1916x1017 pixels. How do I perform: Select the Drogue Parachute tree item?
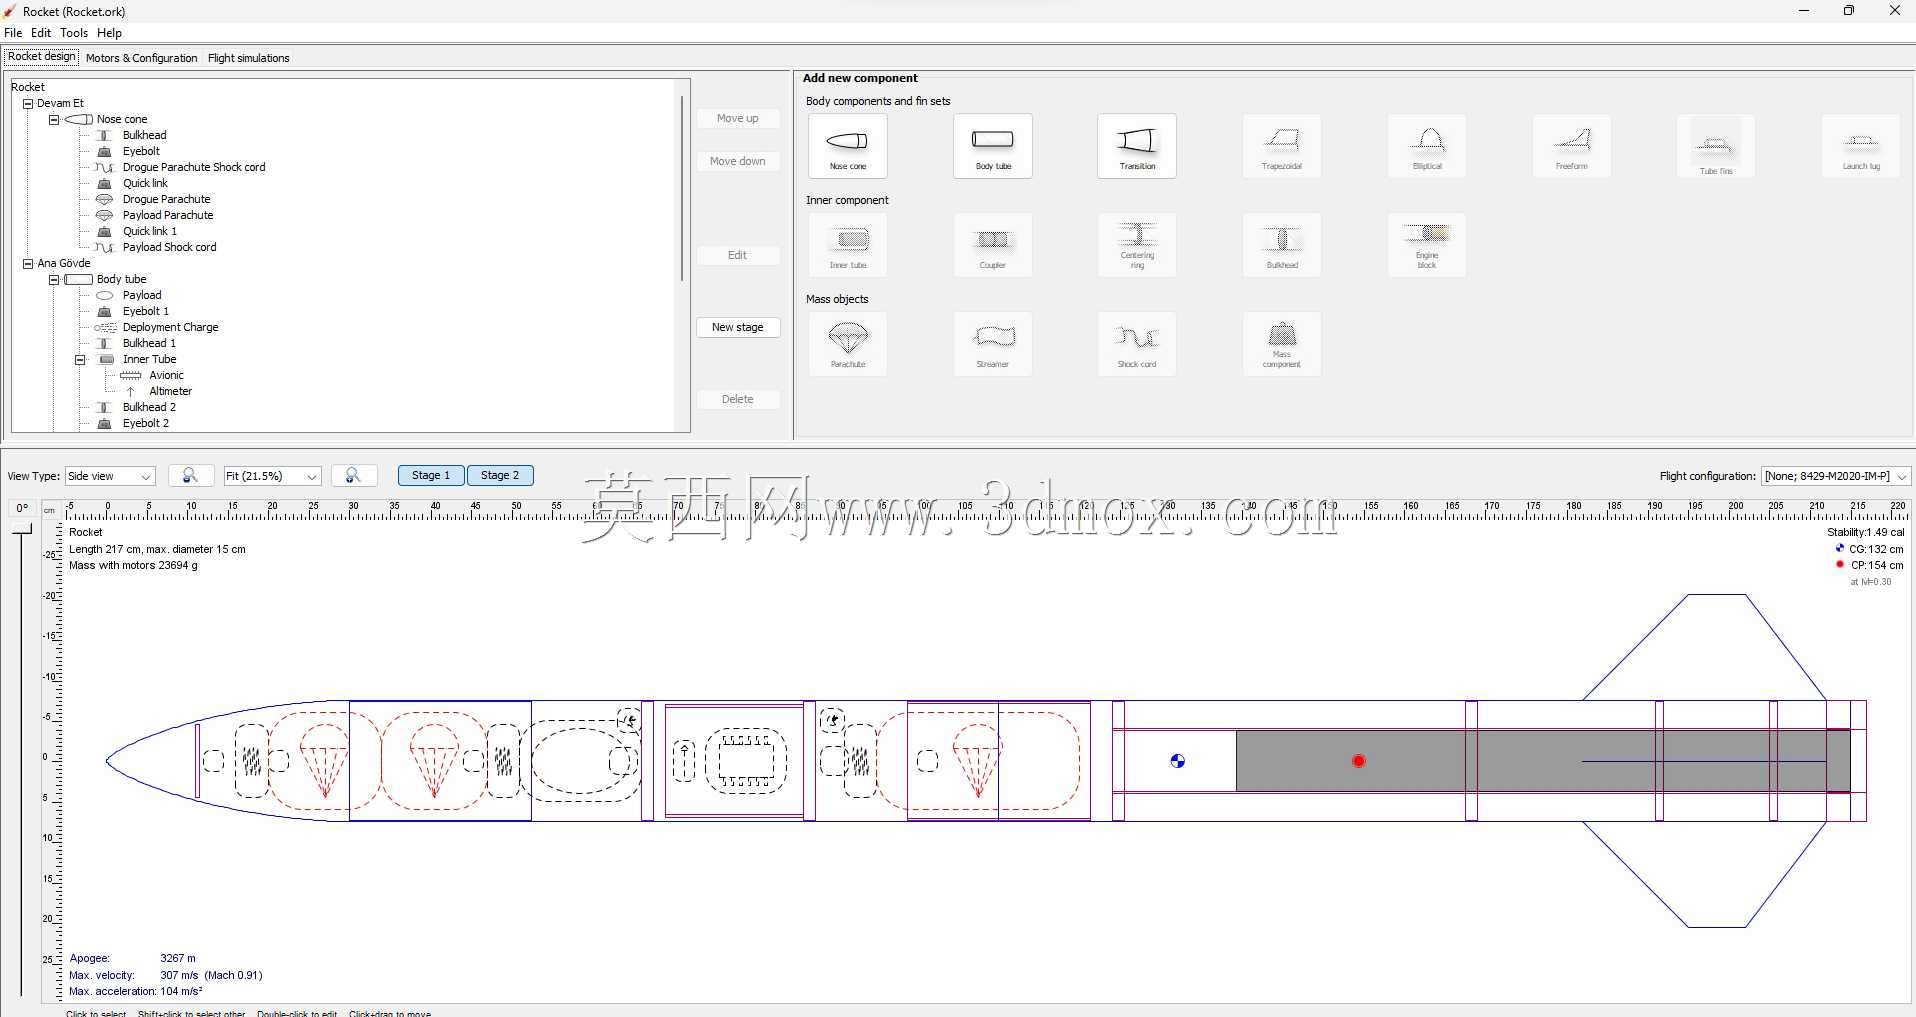click(x=166, y=199)
